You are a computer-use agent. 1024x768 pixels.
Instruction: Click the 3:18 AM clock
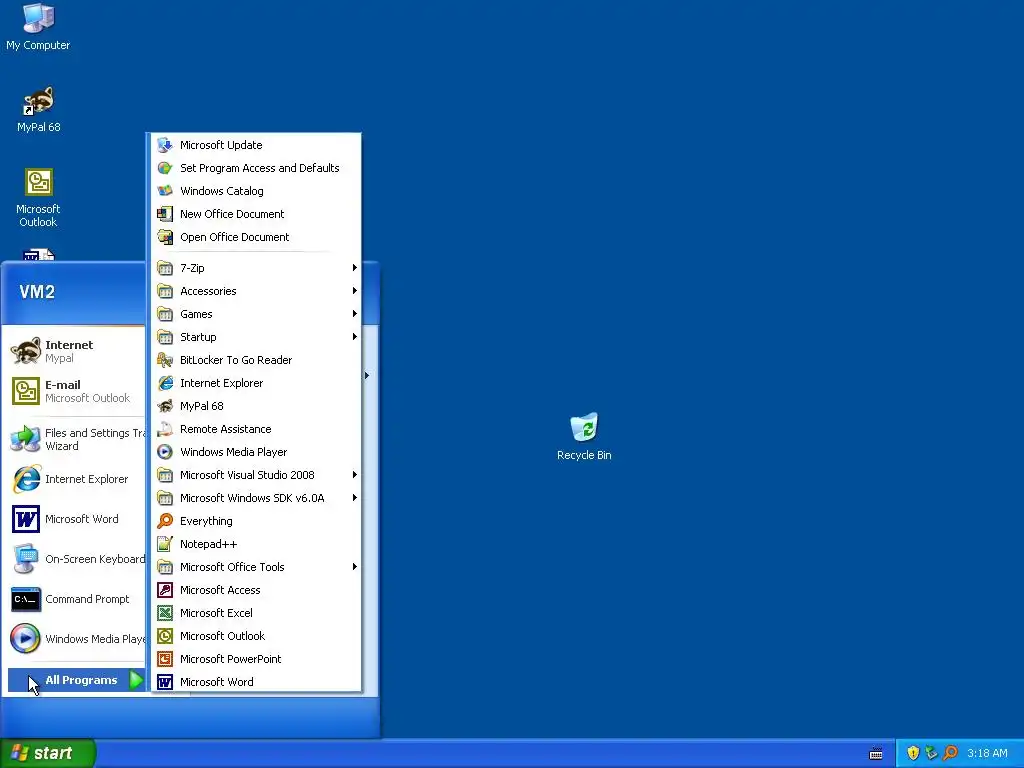(987, 753)
